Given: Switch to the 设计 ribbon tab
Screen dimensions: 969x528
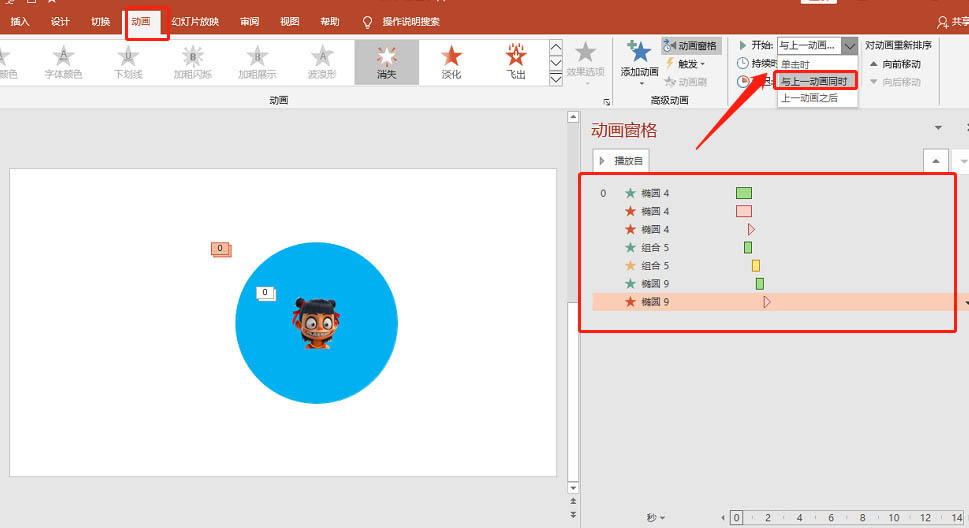Looking at the screenshot, I should pyautogui.click(x=60, y=22).
